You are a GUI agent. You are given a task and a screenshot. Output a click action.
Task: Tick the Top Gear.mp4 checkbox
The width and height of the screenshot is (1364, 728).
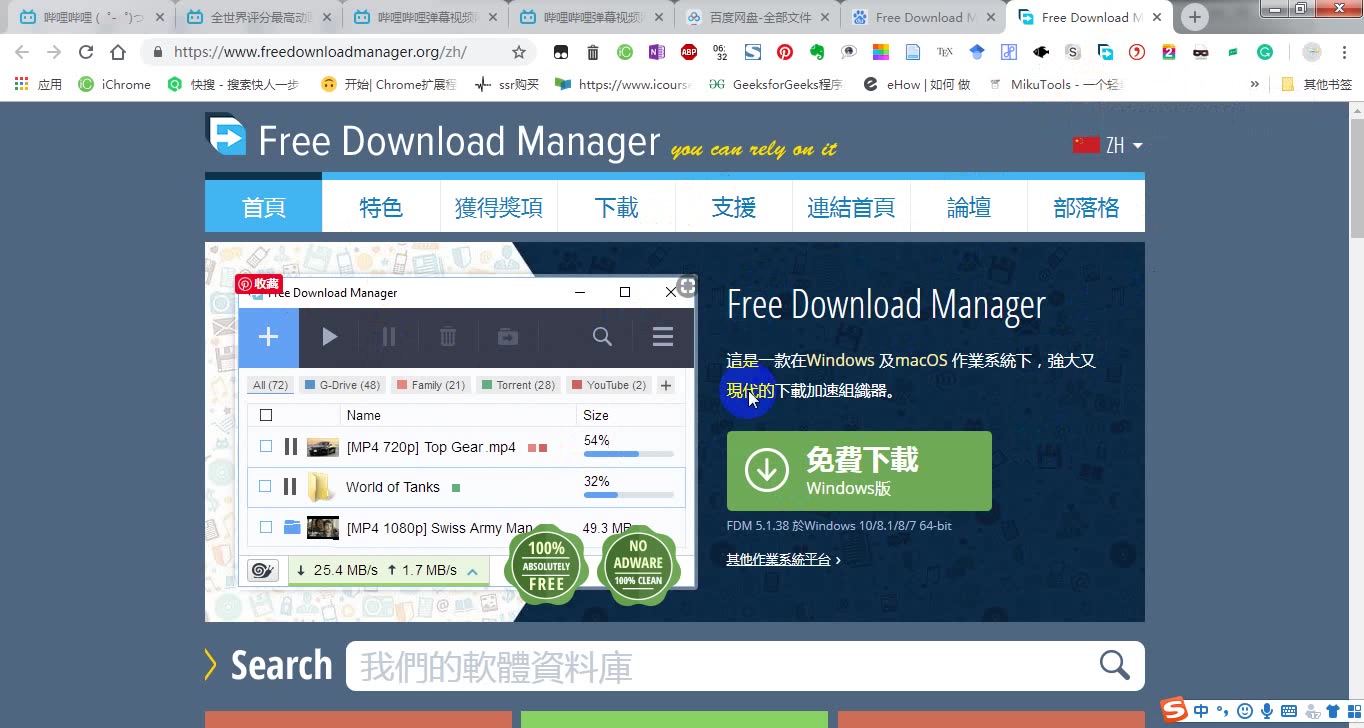click(266, 446)
